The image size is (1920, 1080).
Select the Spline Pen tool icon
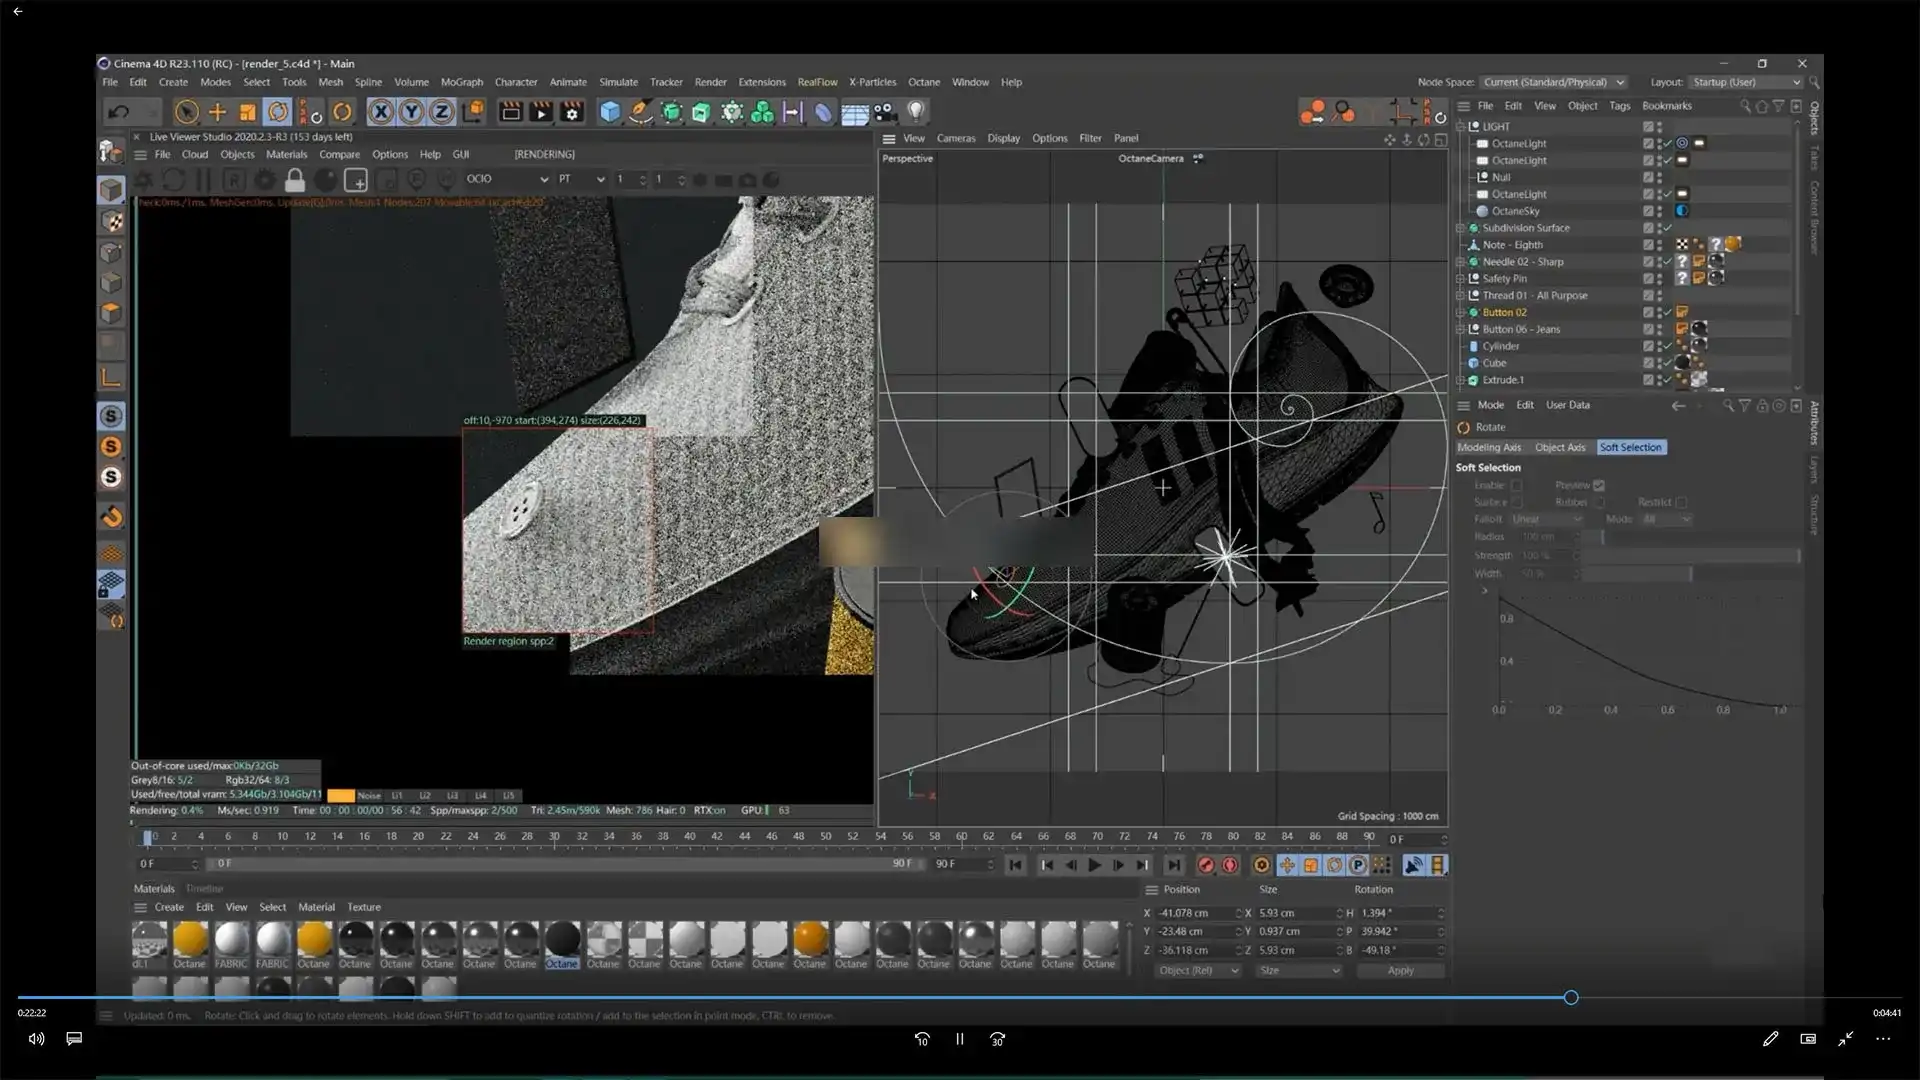coord(640,112)
